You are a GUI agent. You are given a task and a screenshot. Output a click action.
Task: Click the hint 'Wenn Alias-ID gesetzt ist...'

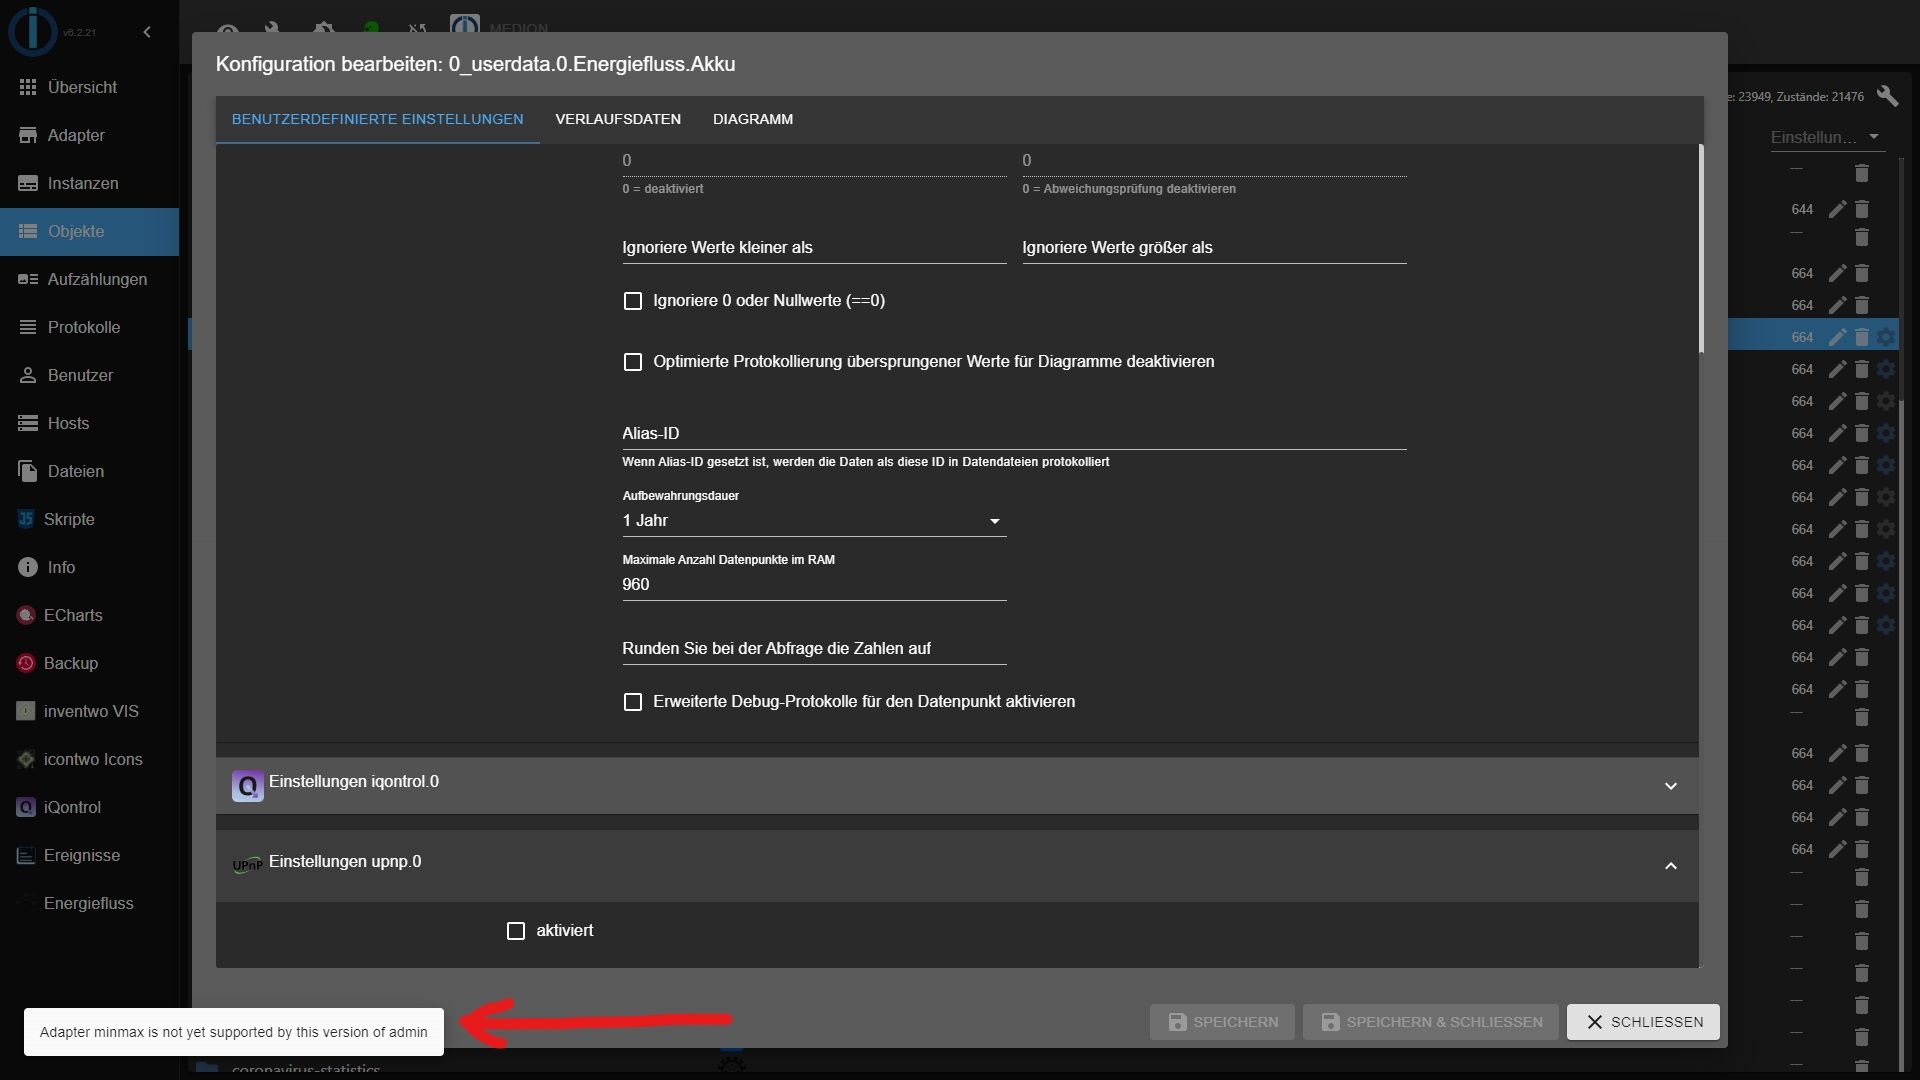point(865,462)
